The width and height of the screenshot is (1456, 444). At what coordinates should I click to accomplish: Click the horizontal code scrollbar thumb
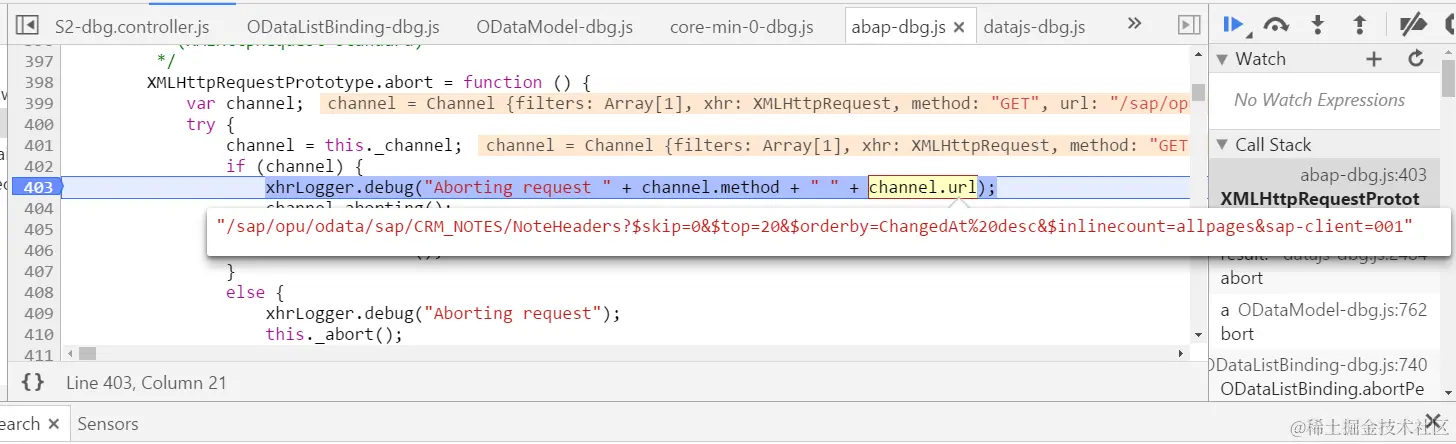[x=88, y=354]
